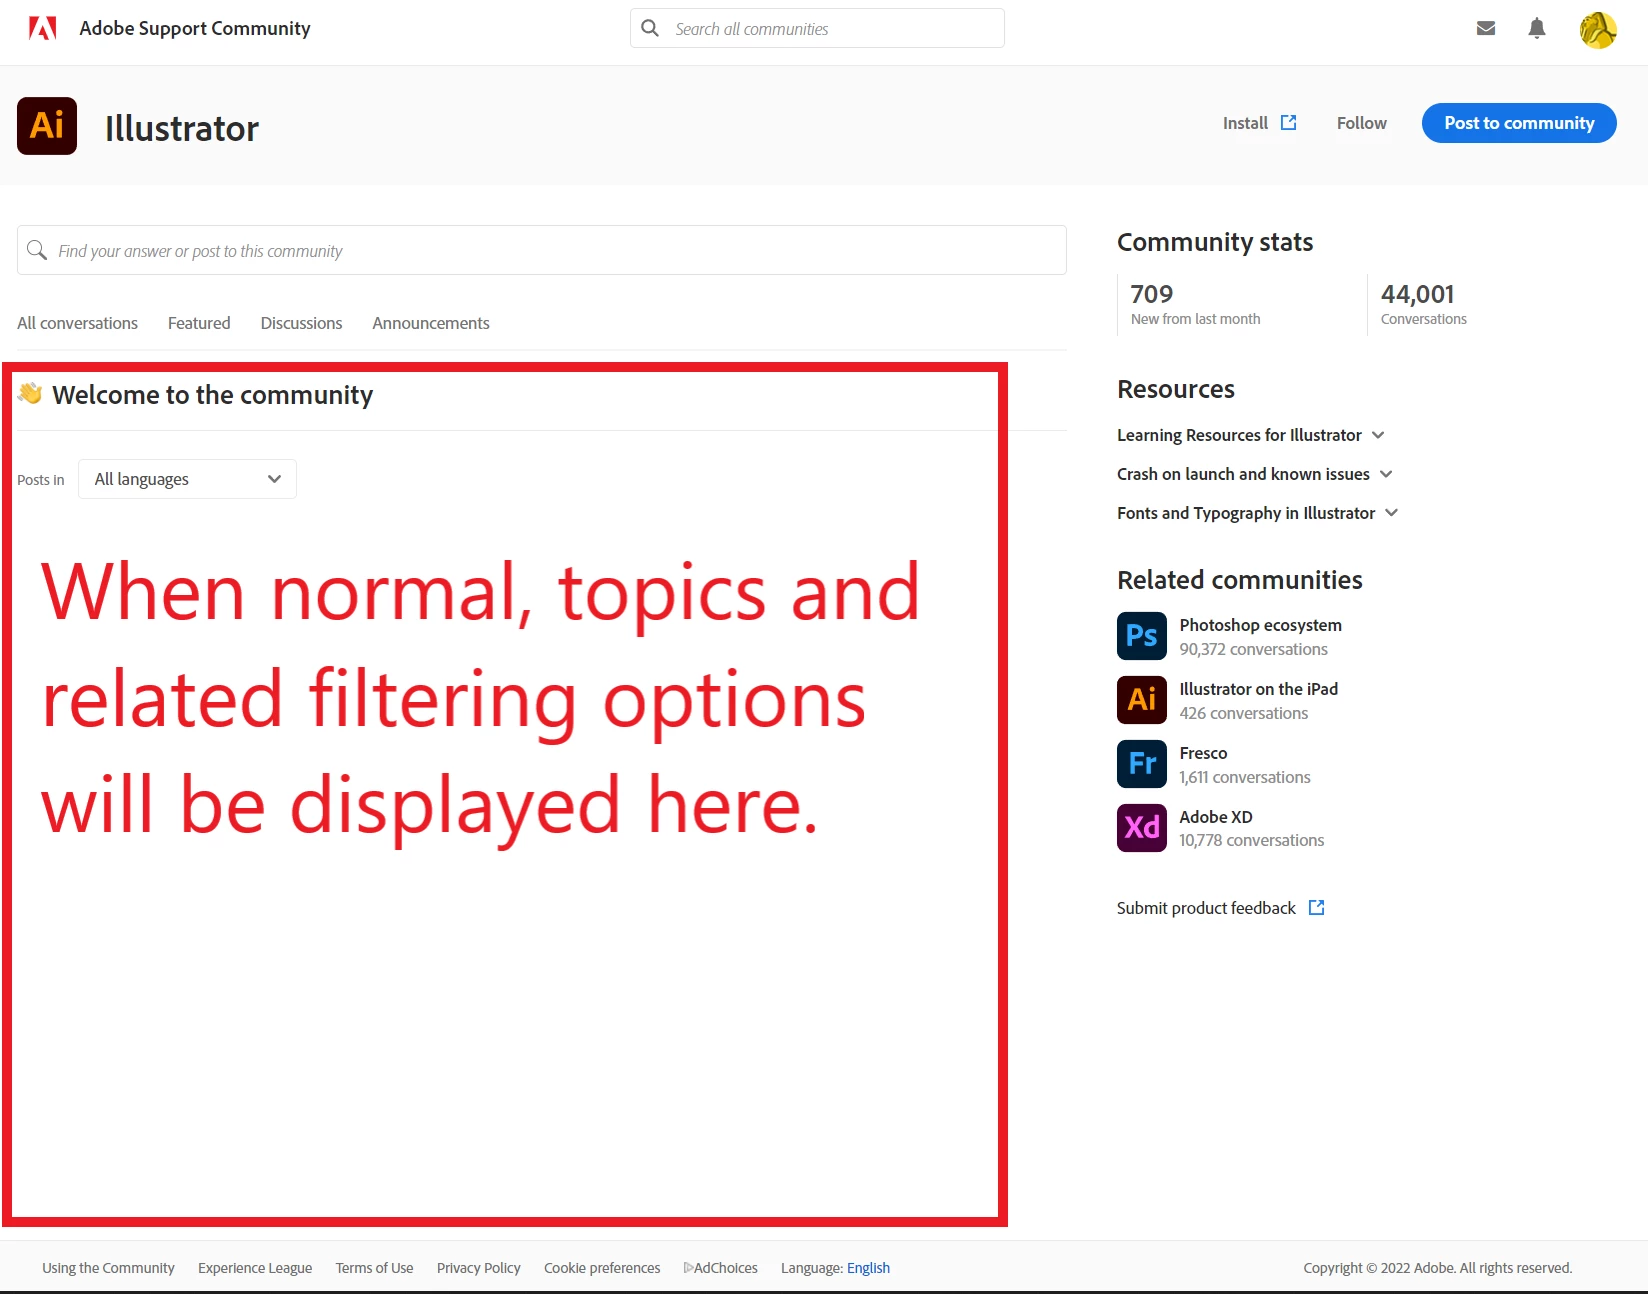Open Terms of Use footer link

pyautogui.click(x=374, y=1268)
